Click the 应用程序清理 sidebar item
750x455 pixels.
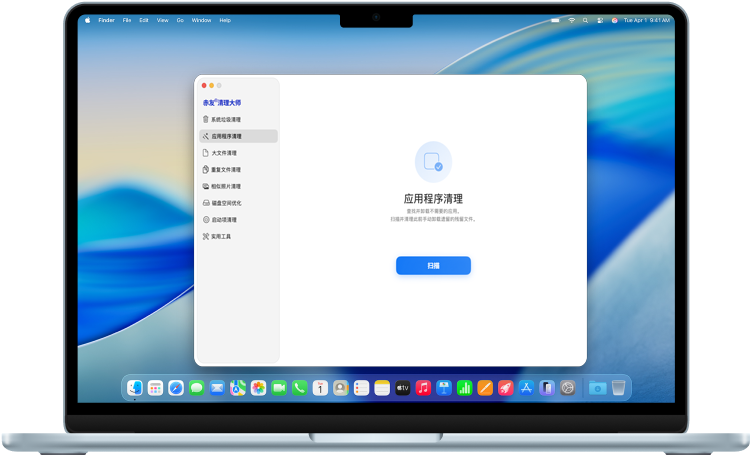tap(225, 136)
